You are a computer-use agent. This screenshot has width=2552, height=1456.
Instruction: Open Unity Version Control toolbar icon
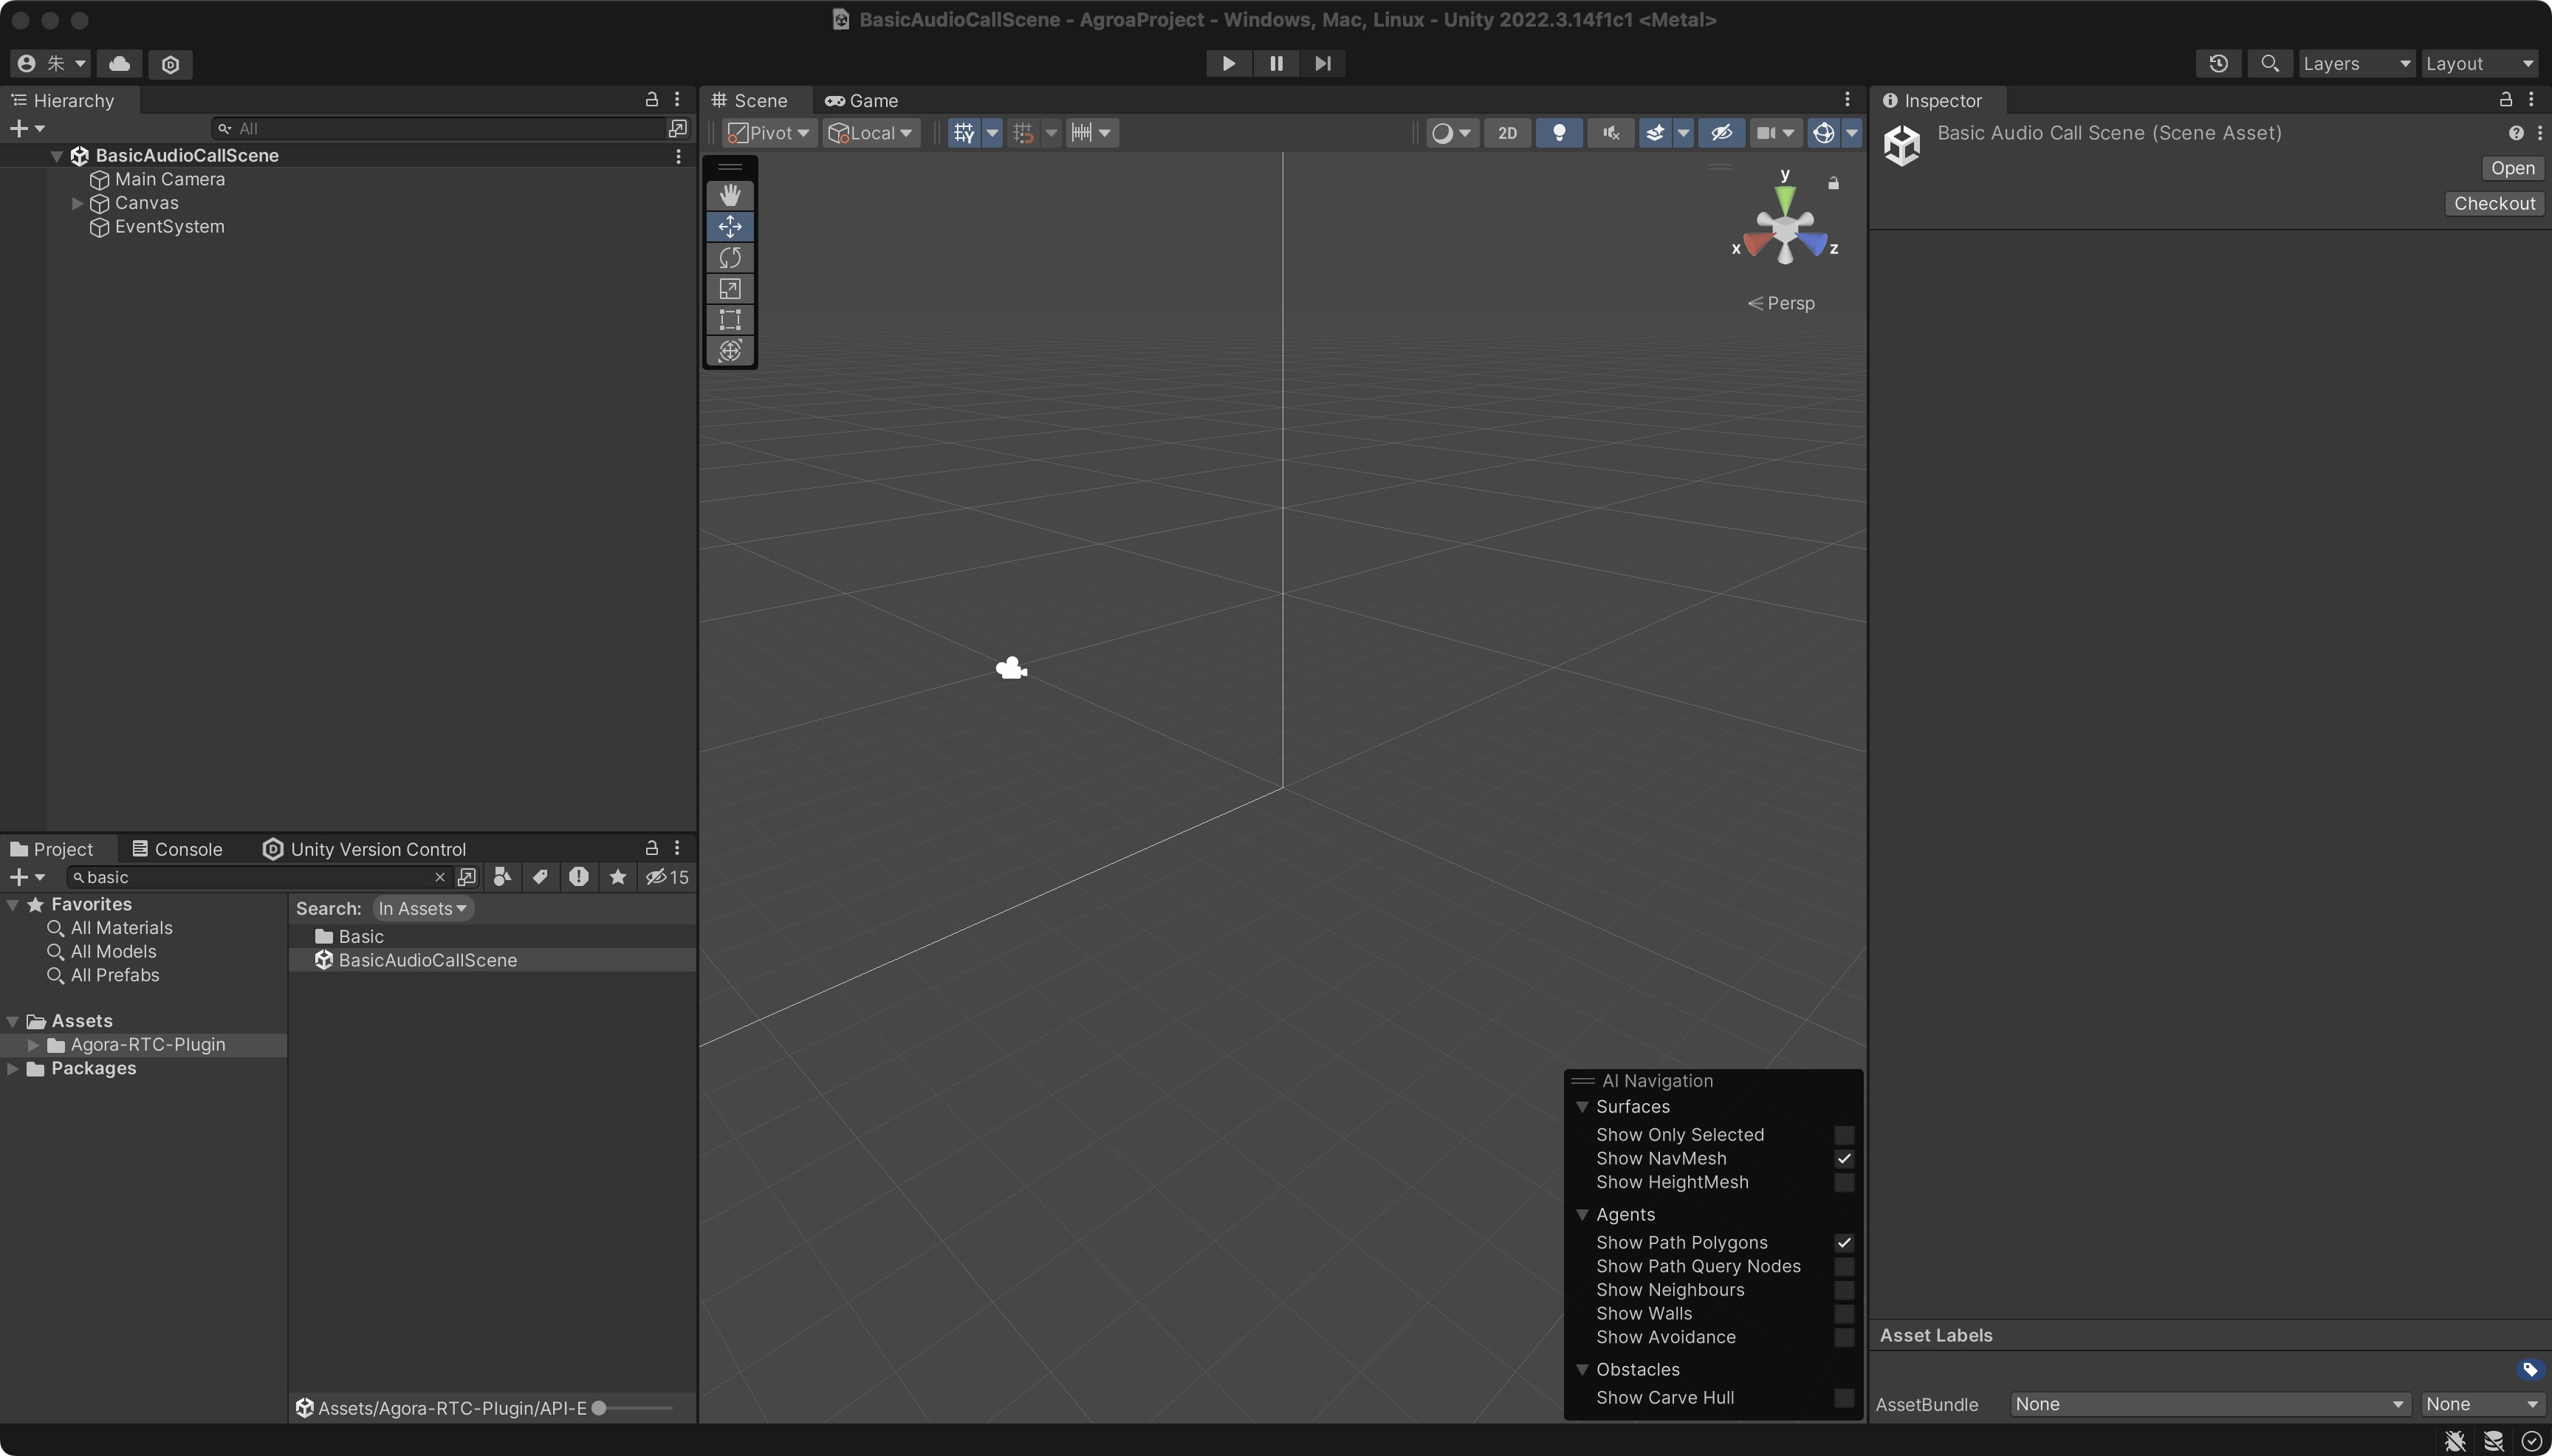point(170,64)
